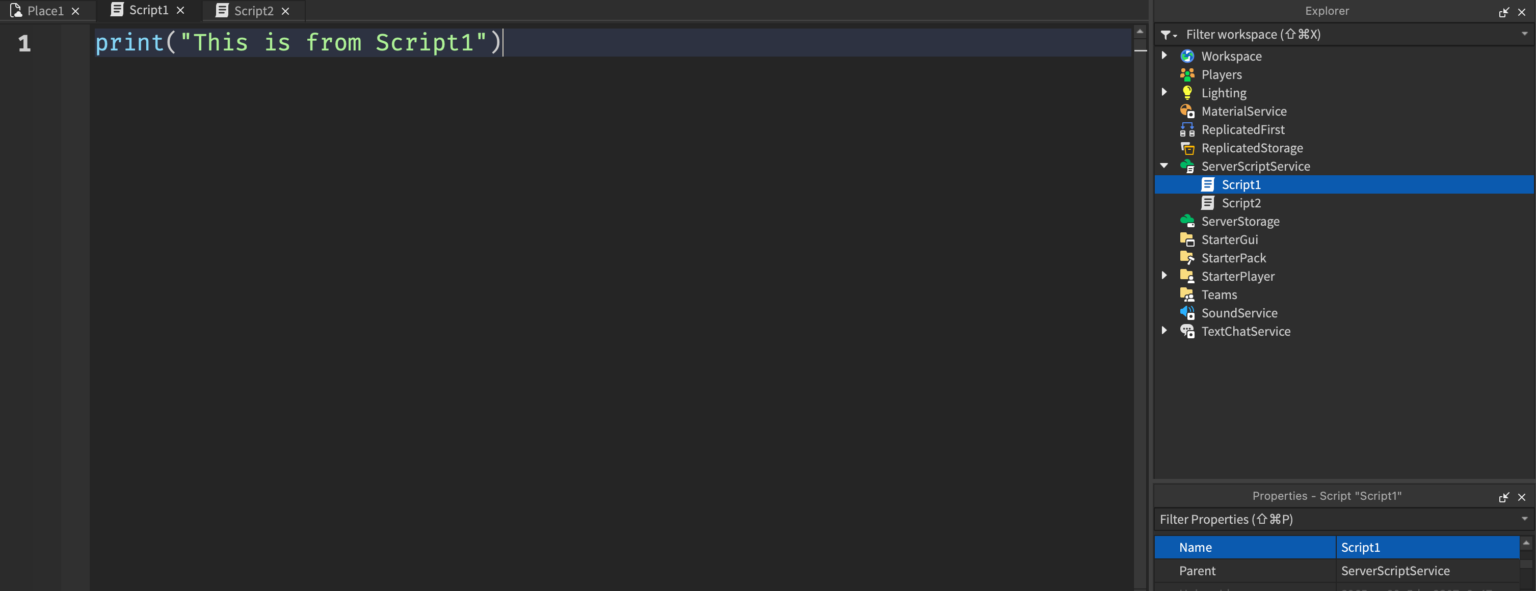Select the StarterGui icon in Explorer
The image size is (1536, 591).
(x=1186, y=239)
